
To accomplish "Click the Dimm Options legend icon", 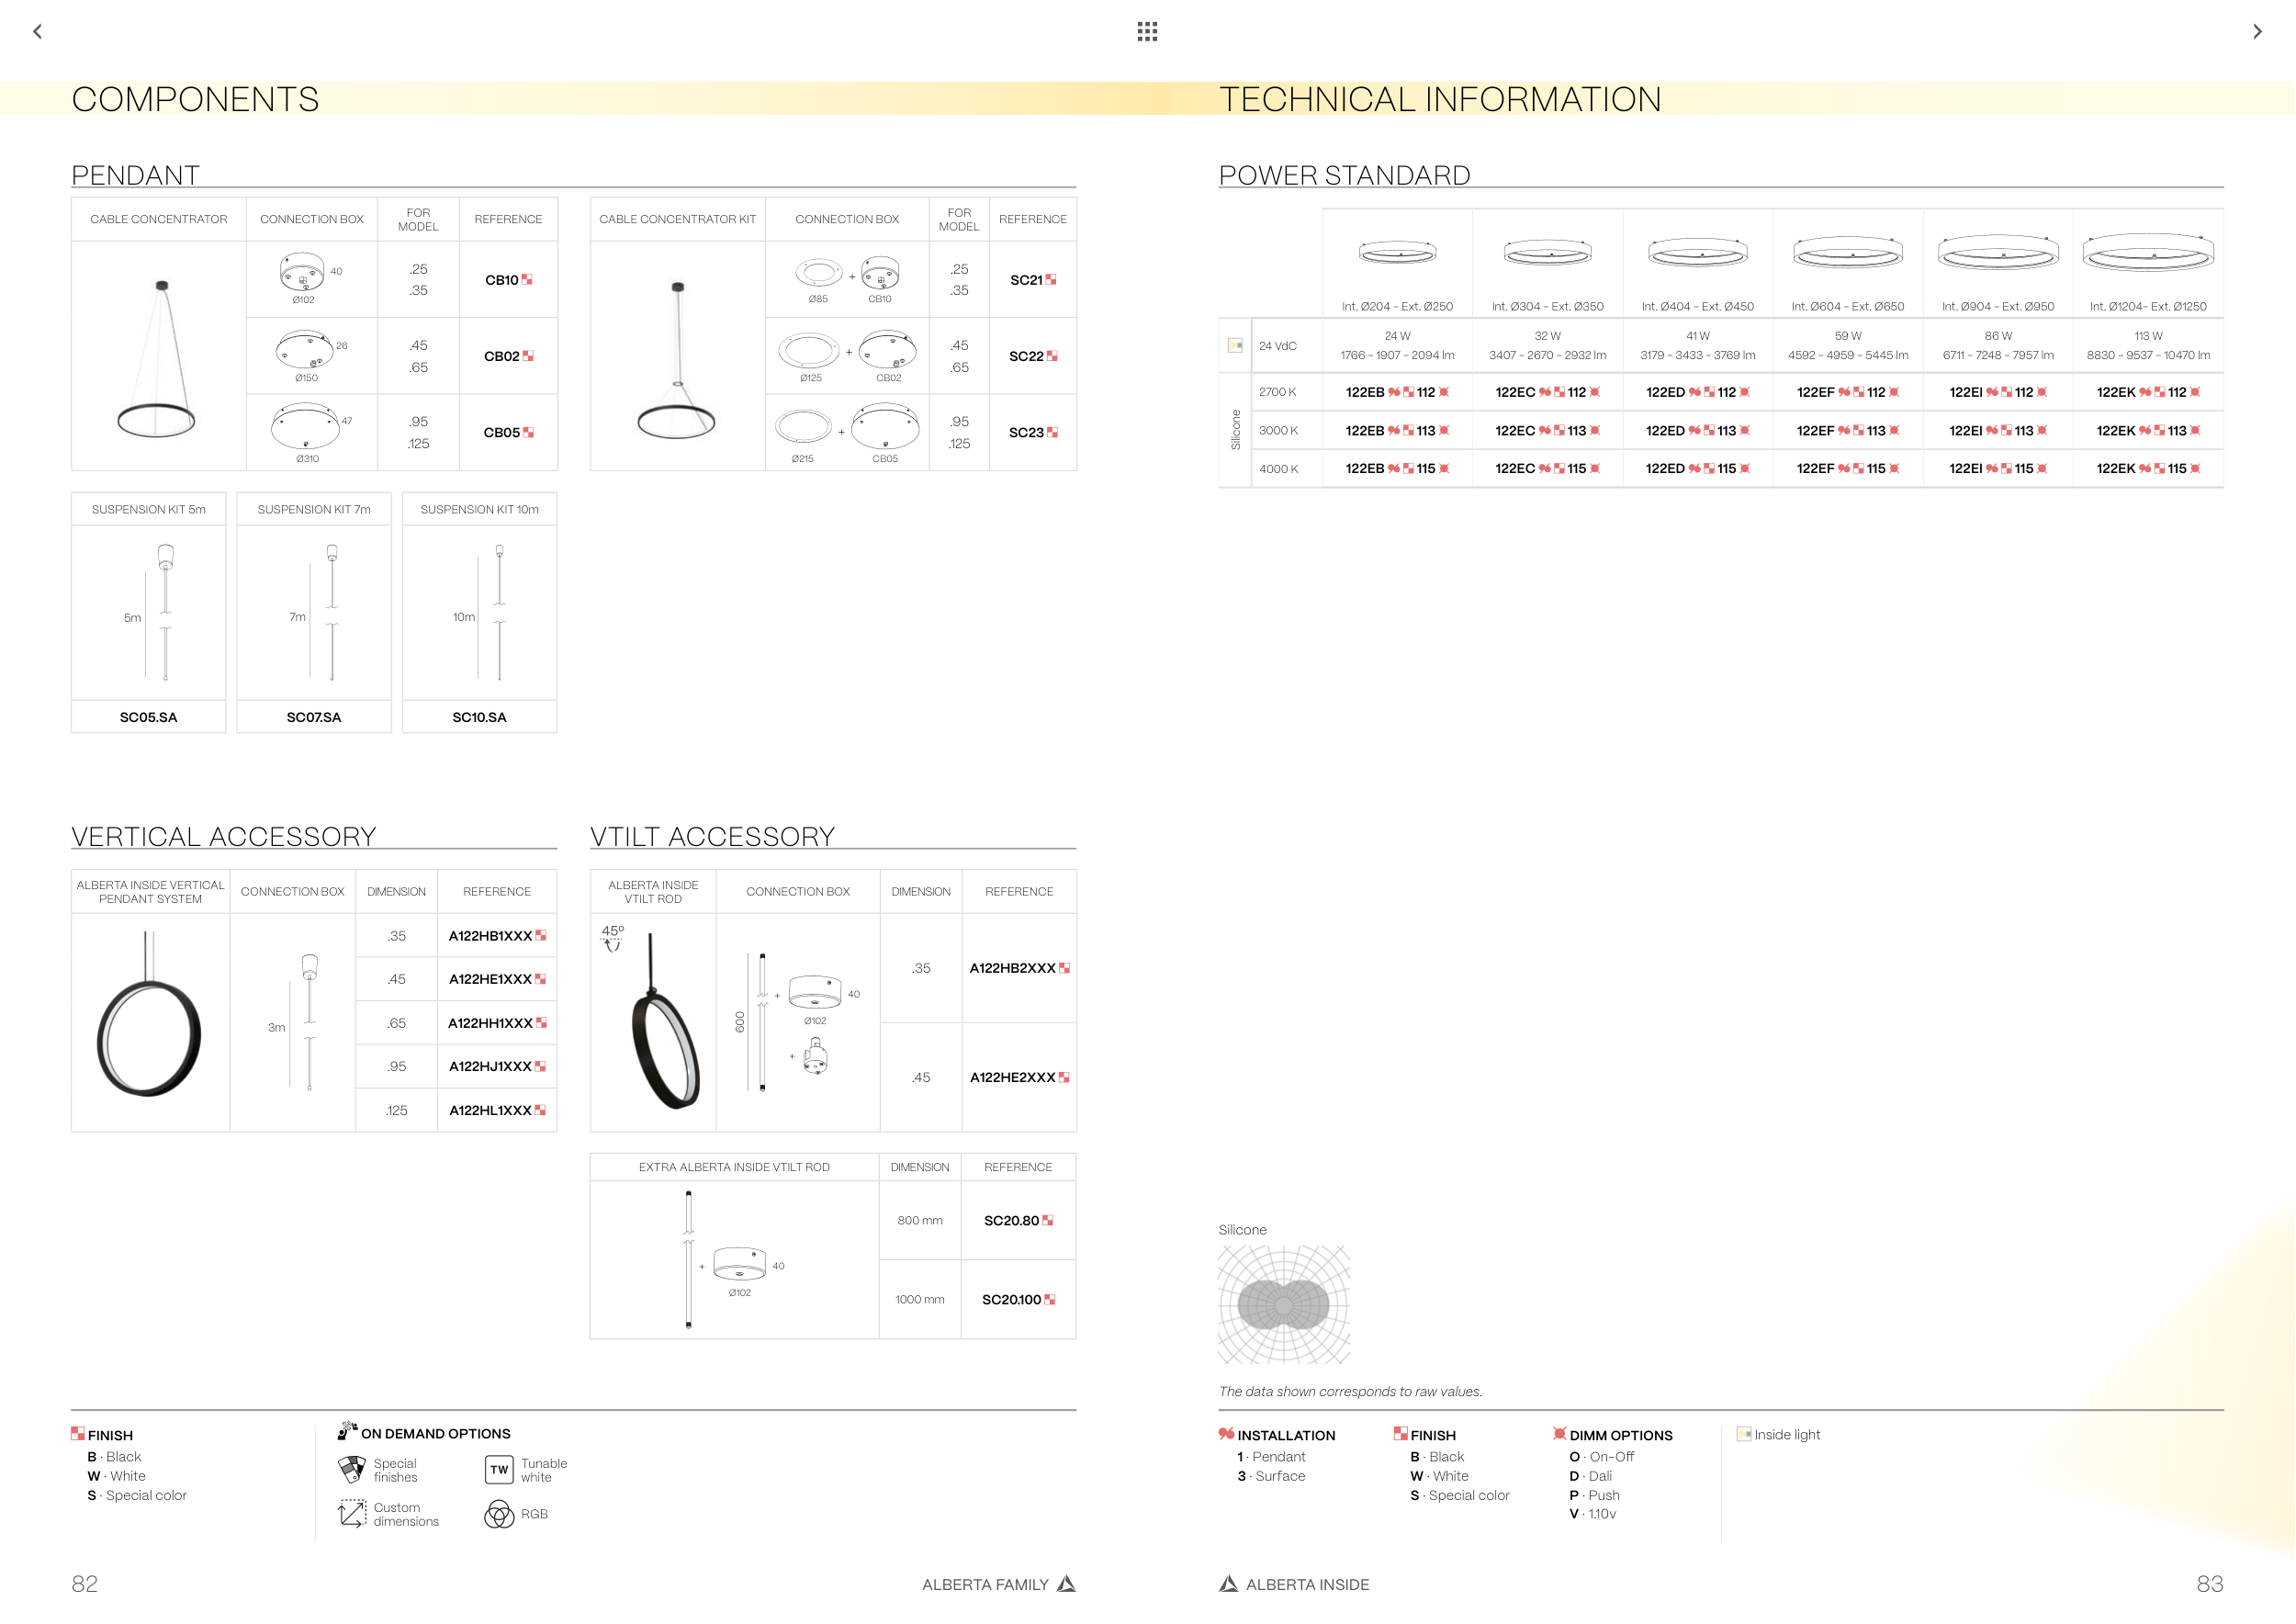I will pyautogui.click(x=1559, y=1434).
